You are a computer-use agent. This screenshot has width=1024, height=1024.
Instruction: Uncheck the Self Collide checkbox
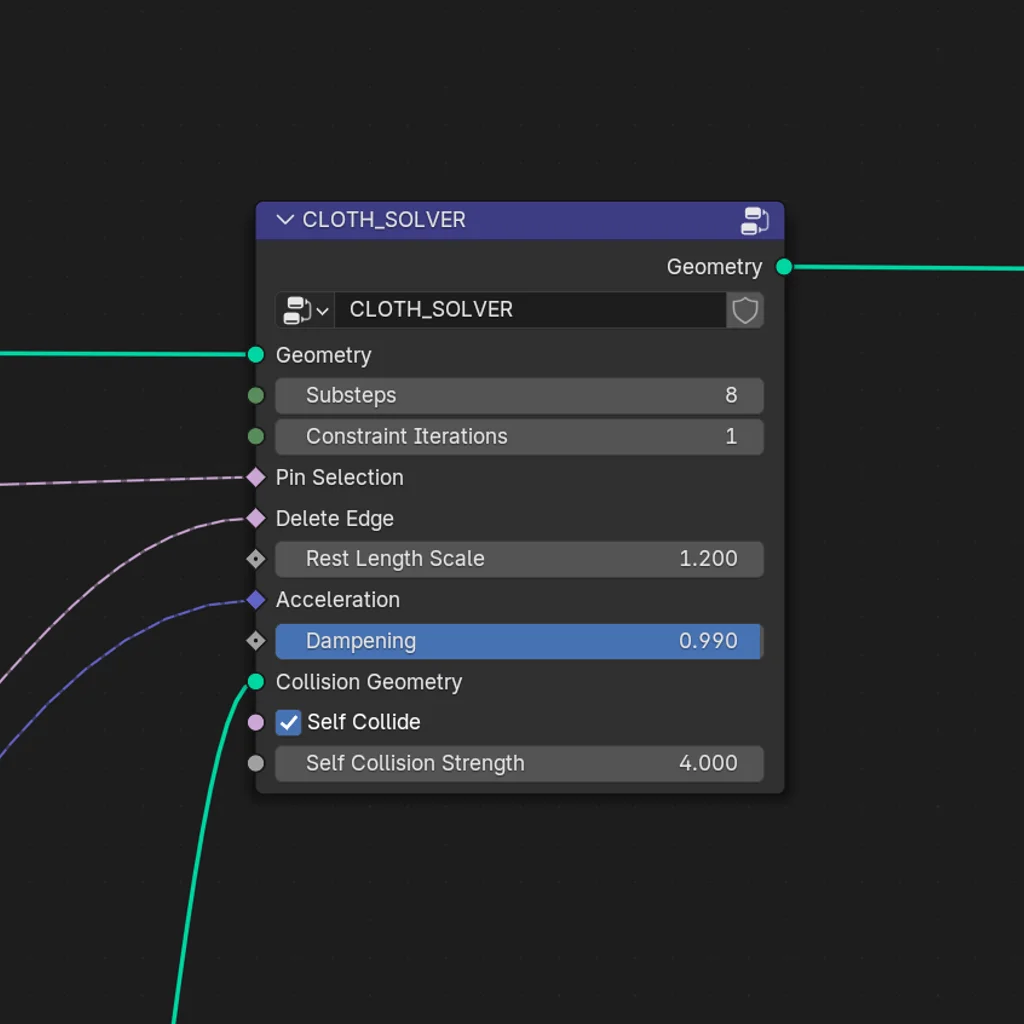(x=288, y=722)
